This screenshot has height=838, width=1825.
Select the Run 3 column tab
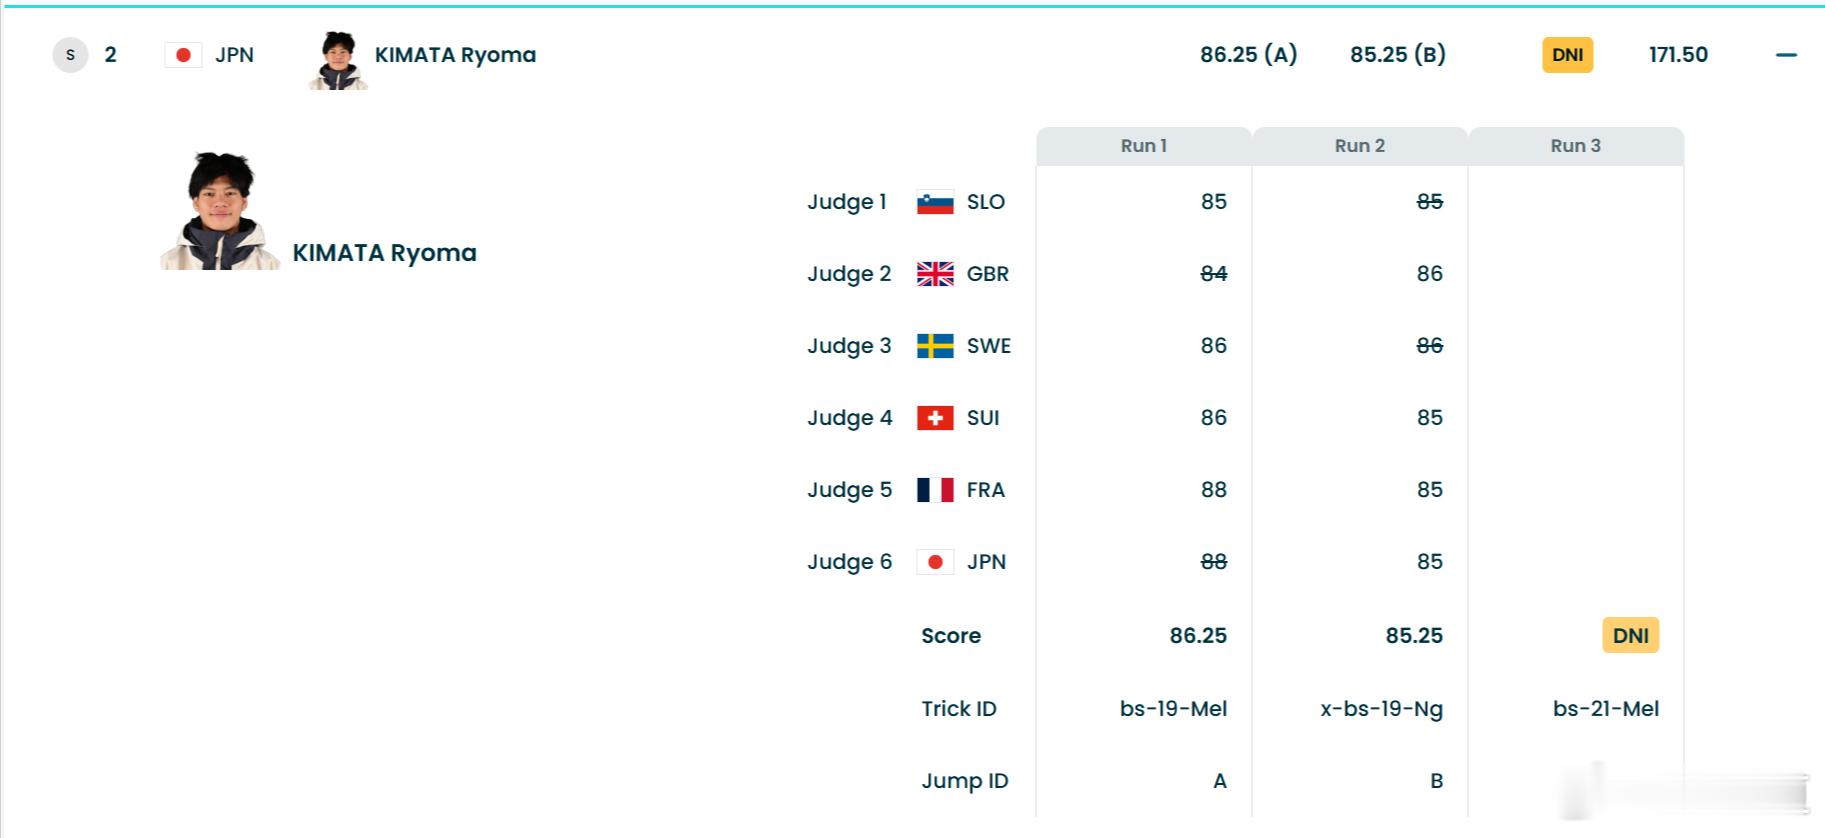coord(1575,146)
